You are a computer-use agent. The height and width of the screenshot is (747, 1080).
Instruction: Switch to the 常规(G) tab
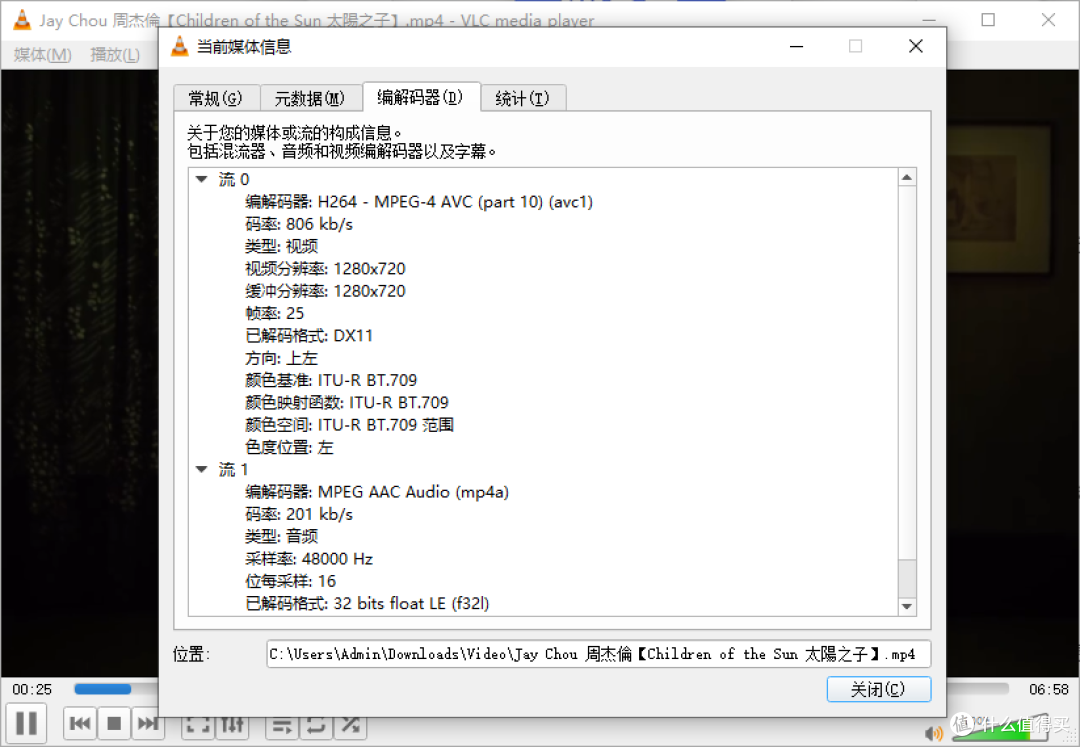pyautogui.click(x=216, y=98)
